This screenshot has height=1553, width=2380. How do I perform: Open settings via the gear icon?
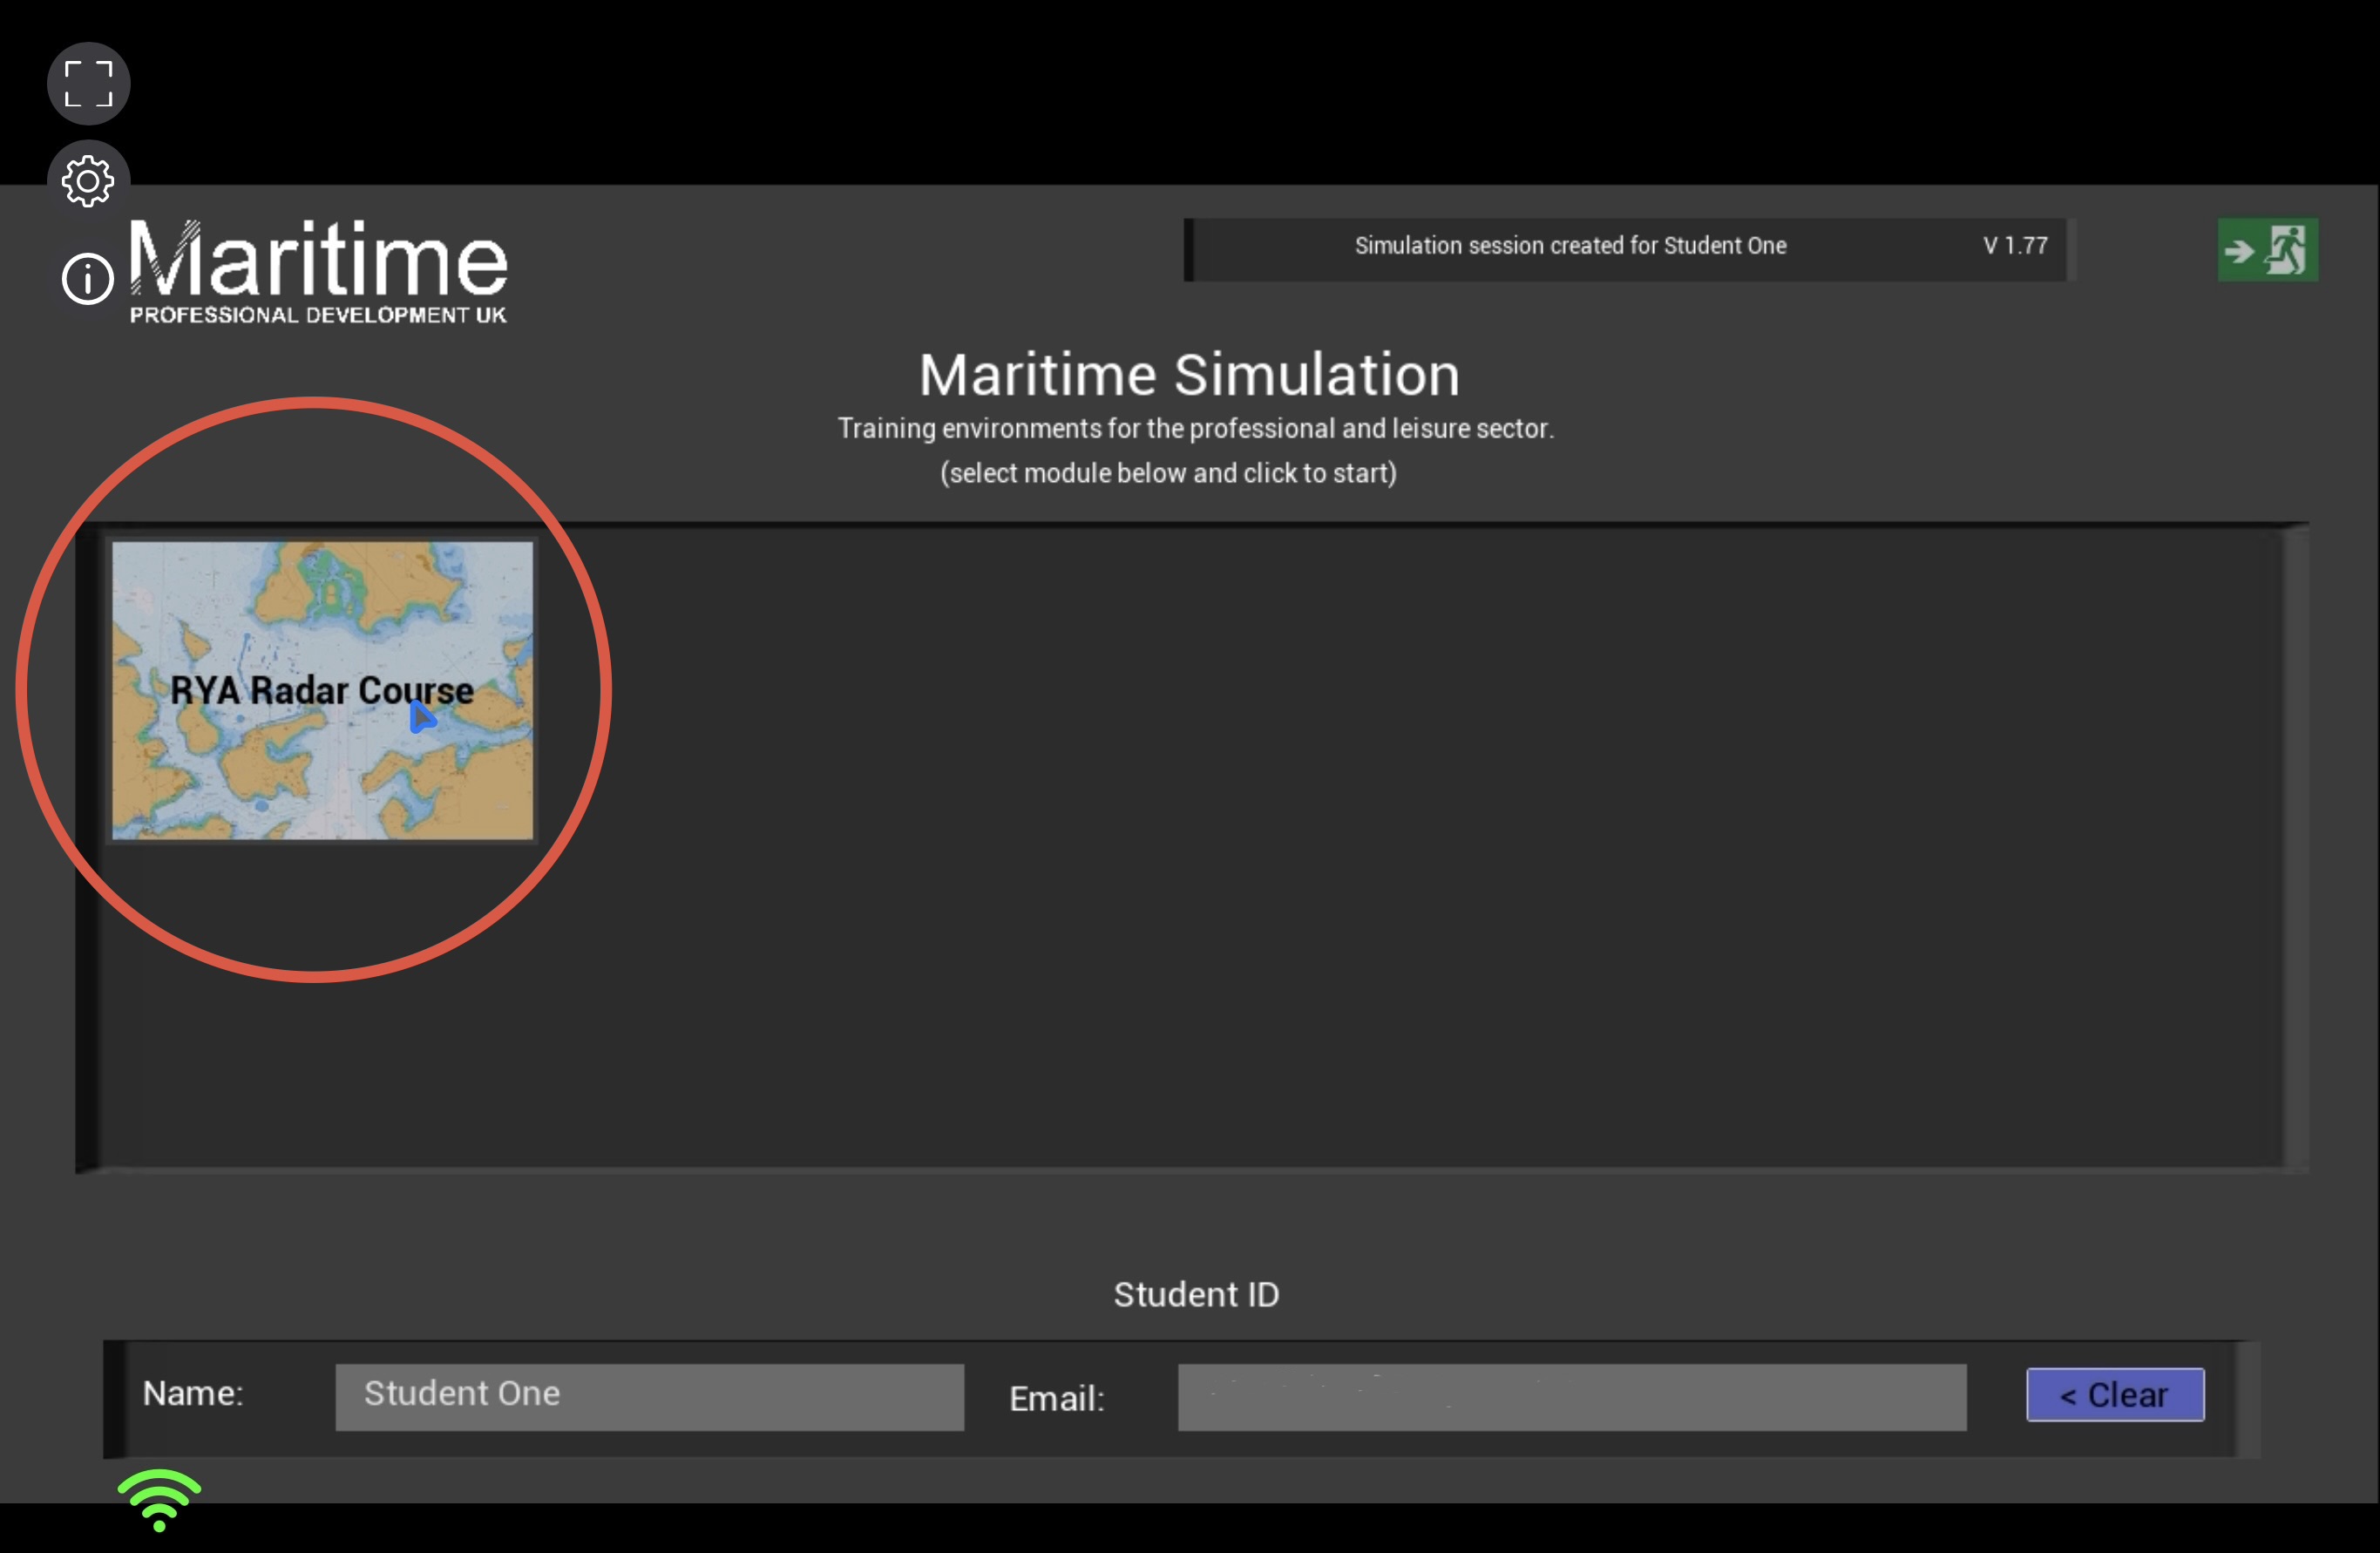[x=88, y=182]
